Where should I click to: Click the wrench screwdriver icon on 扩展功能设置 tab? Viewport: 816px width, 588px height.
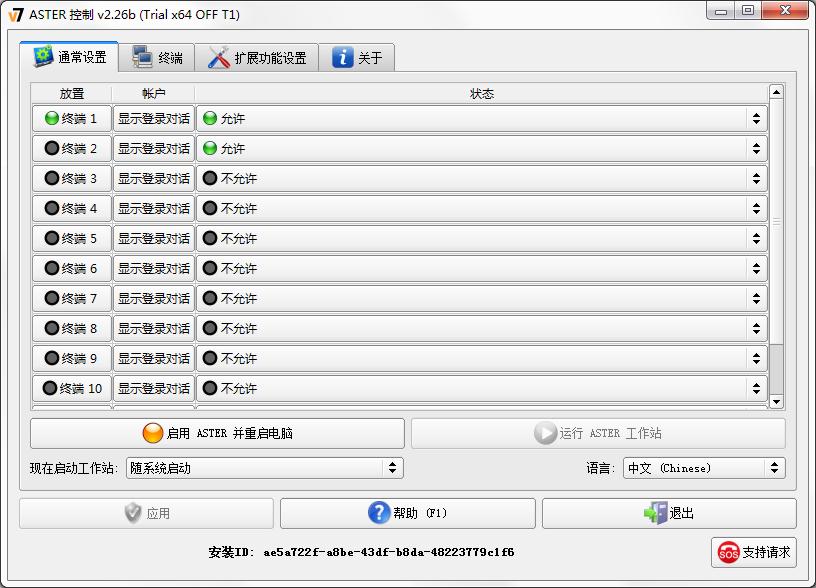click(219, 58)
